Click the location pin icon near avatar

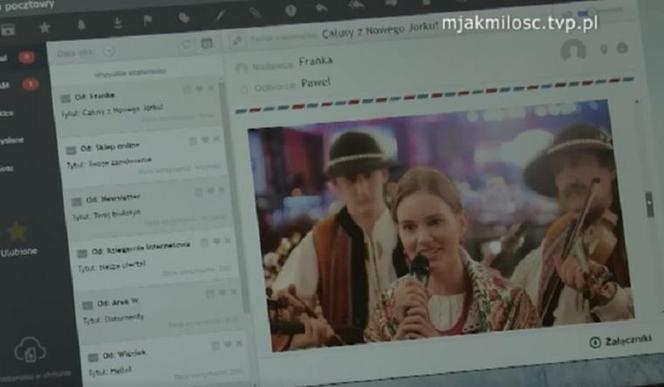click(604, 50)
